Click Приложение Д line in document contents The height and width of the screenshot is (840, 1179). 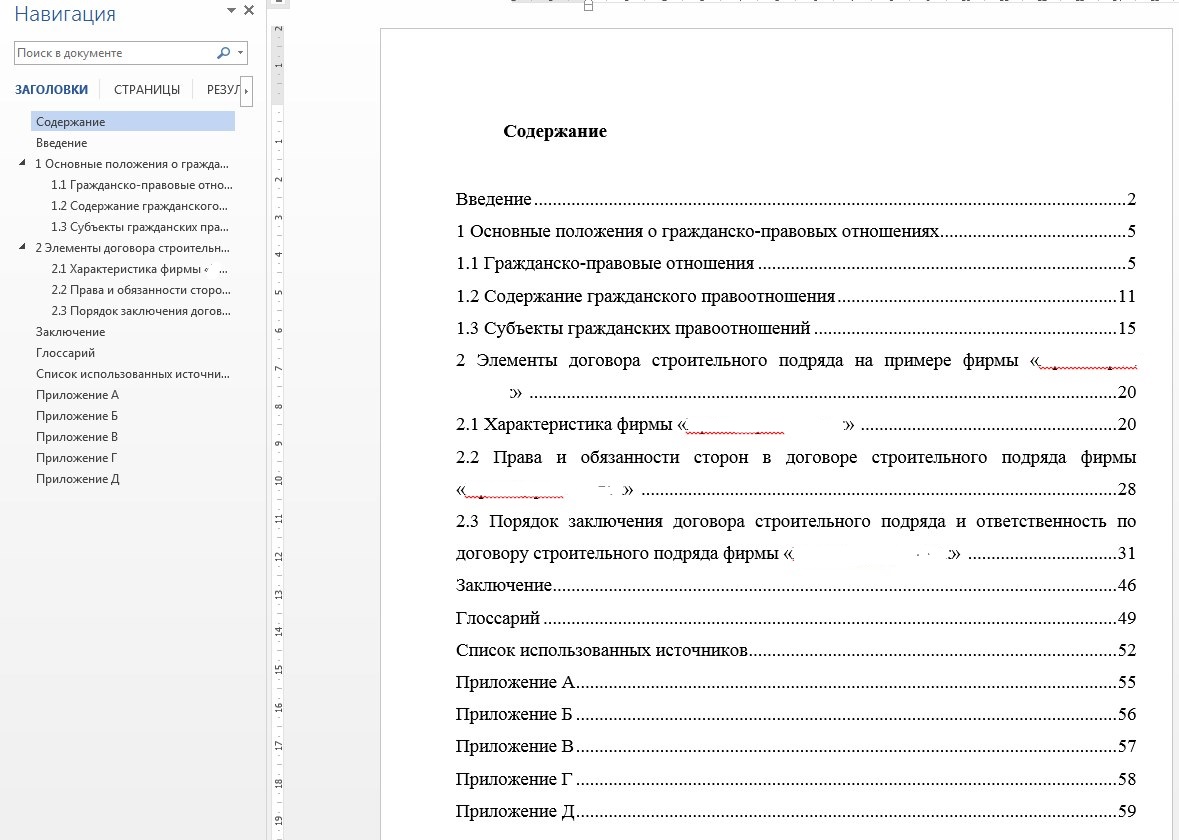(x=796, y=811)
